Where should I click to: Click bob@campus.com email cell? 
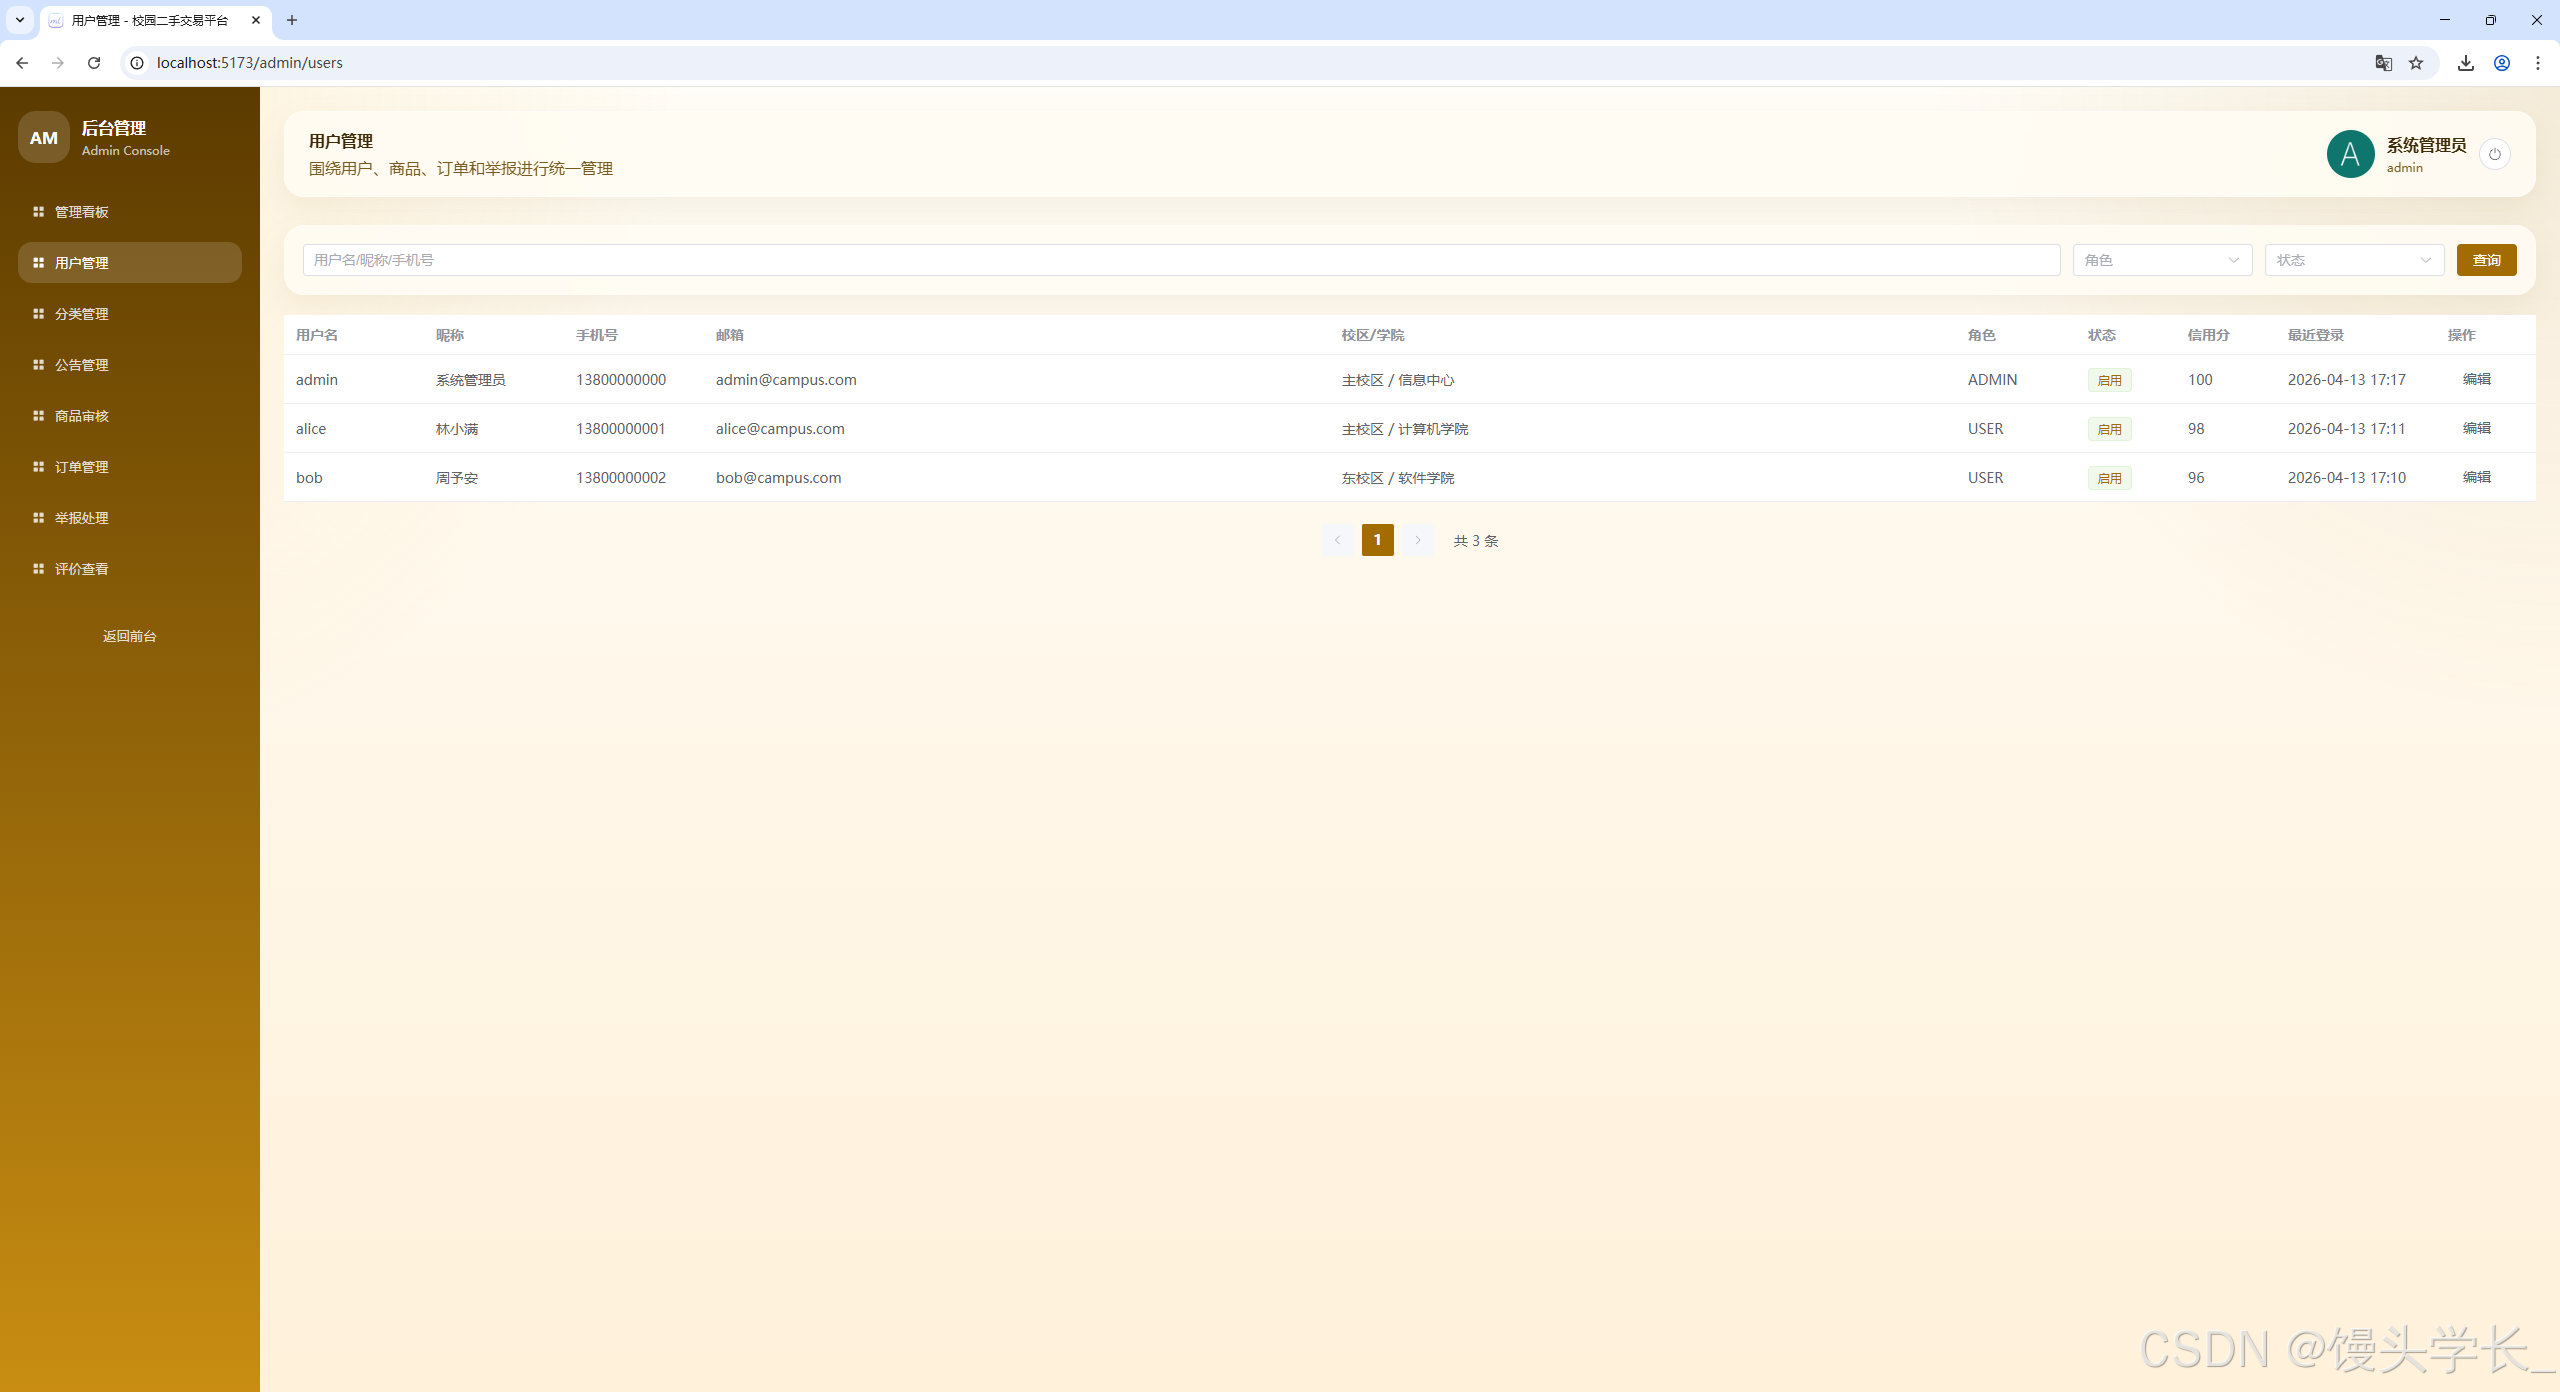coord(778,478)
